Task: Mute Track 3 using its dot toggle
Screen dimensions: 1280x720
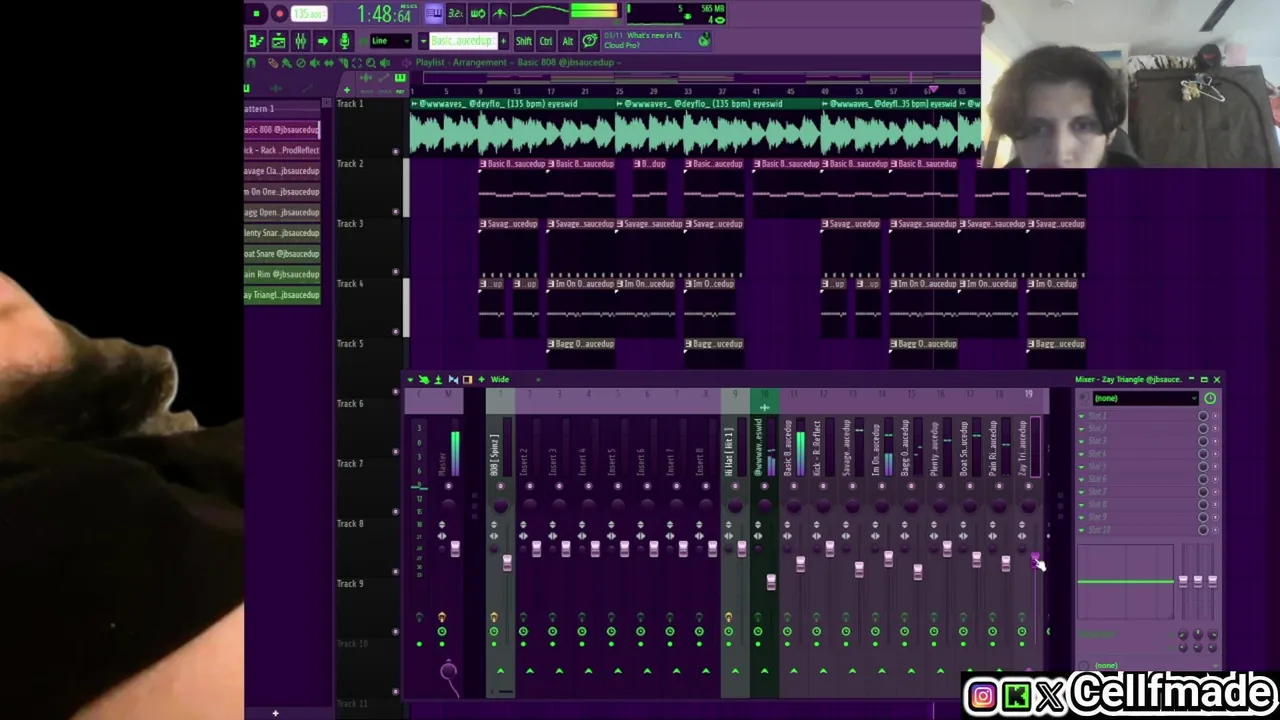Action: (396, 272)
